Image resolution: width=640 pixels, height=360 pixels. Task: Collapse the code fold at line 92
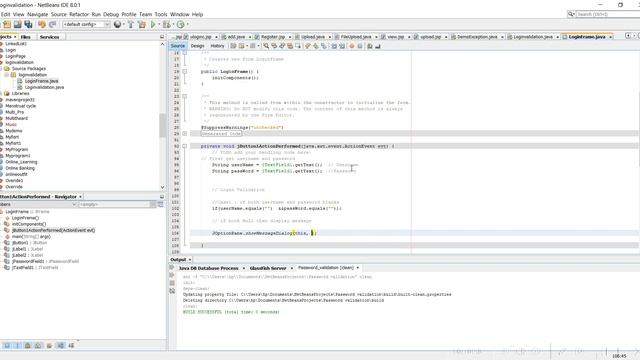pyautogui.click(x=184, y=146)
